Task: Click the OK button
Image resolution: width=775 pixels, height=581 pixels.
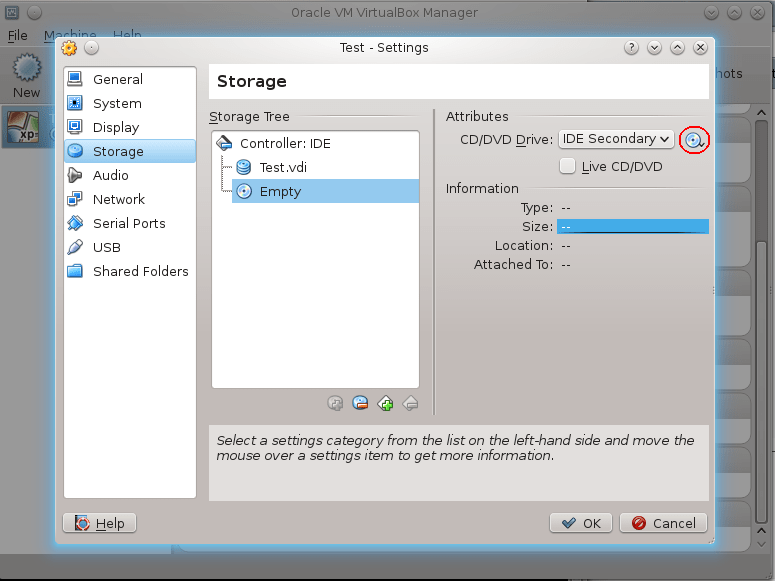Action: pos(581,523)
